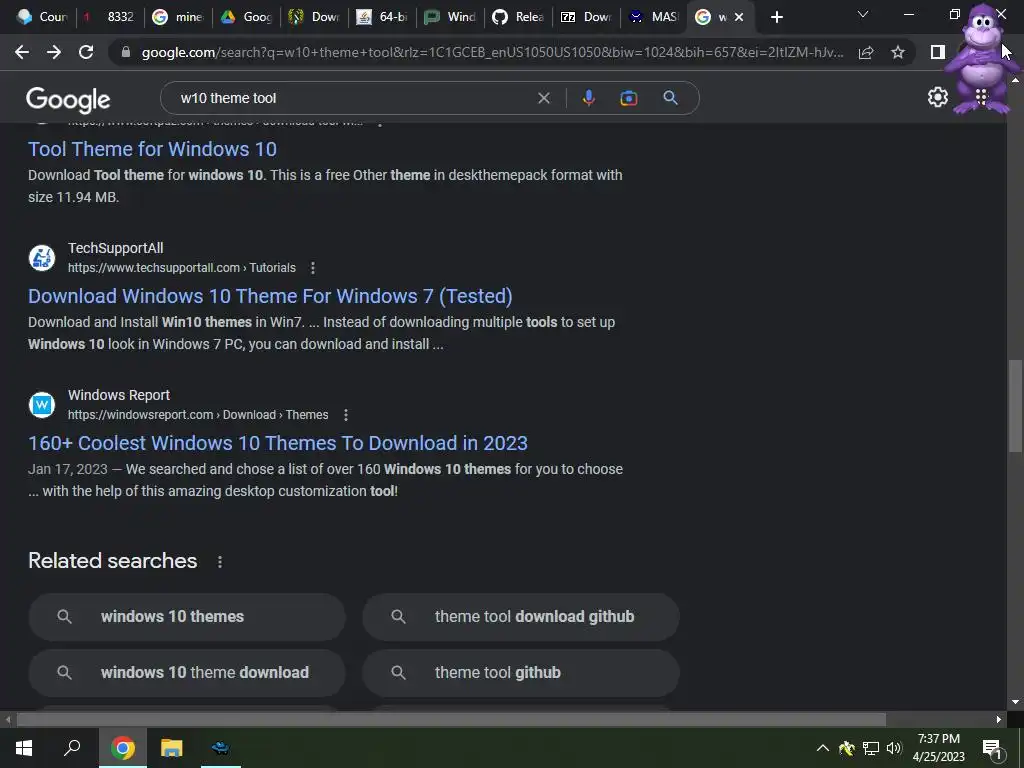Open '160+ Coolest Windows 10 Themes' link

278,443
